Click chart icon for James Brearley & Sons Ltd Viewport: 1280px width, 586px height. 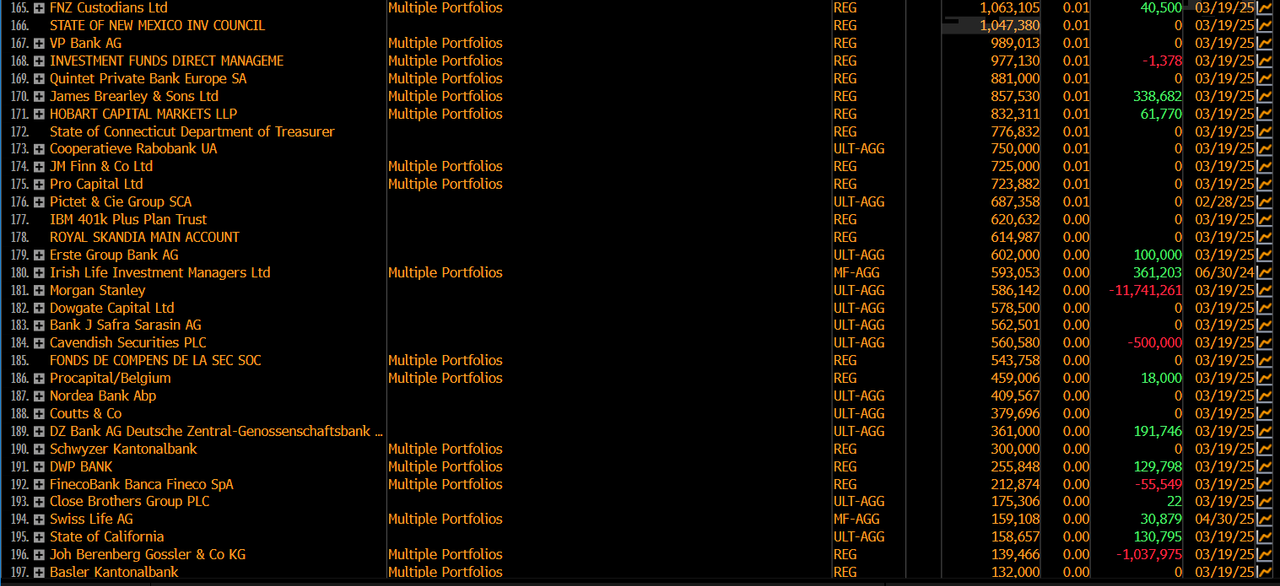[x=1264, y=96]
